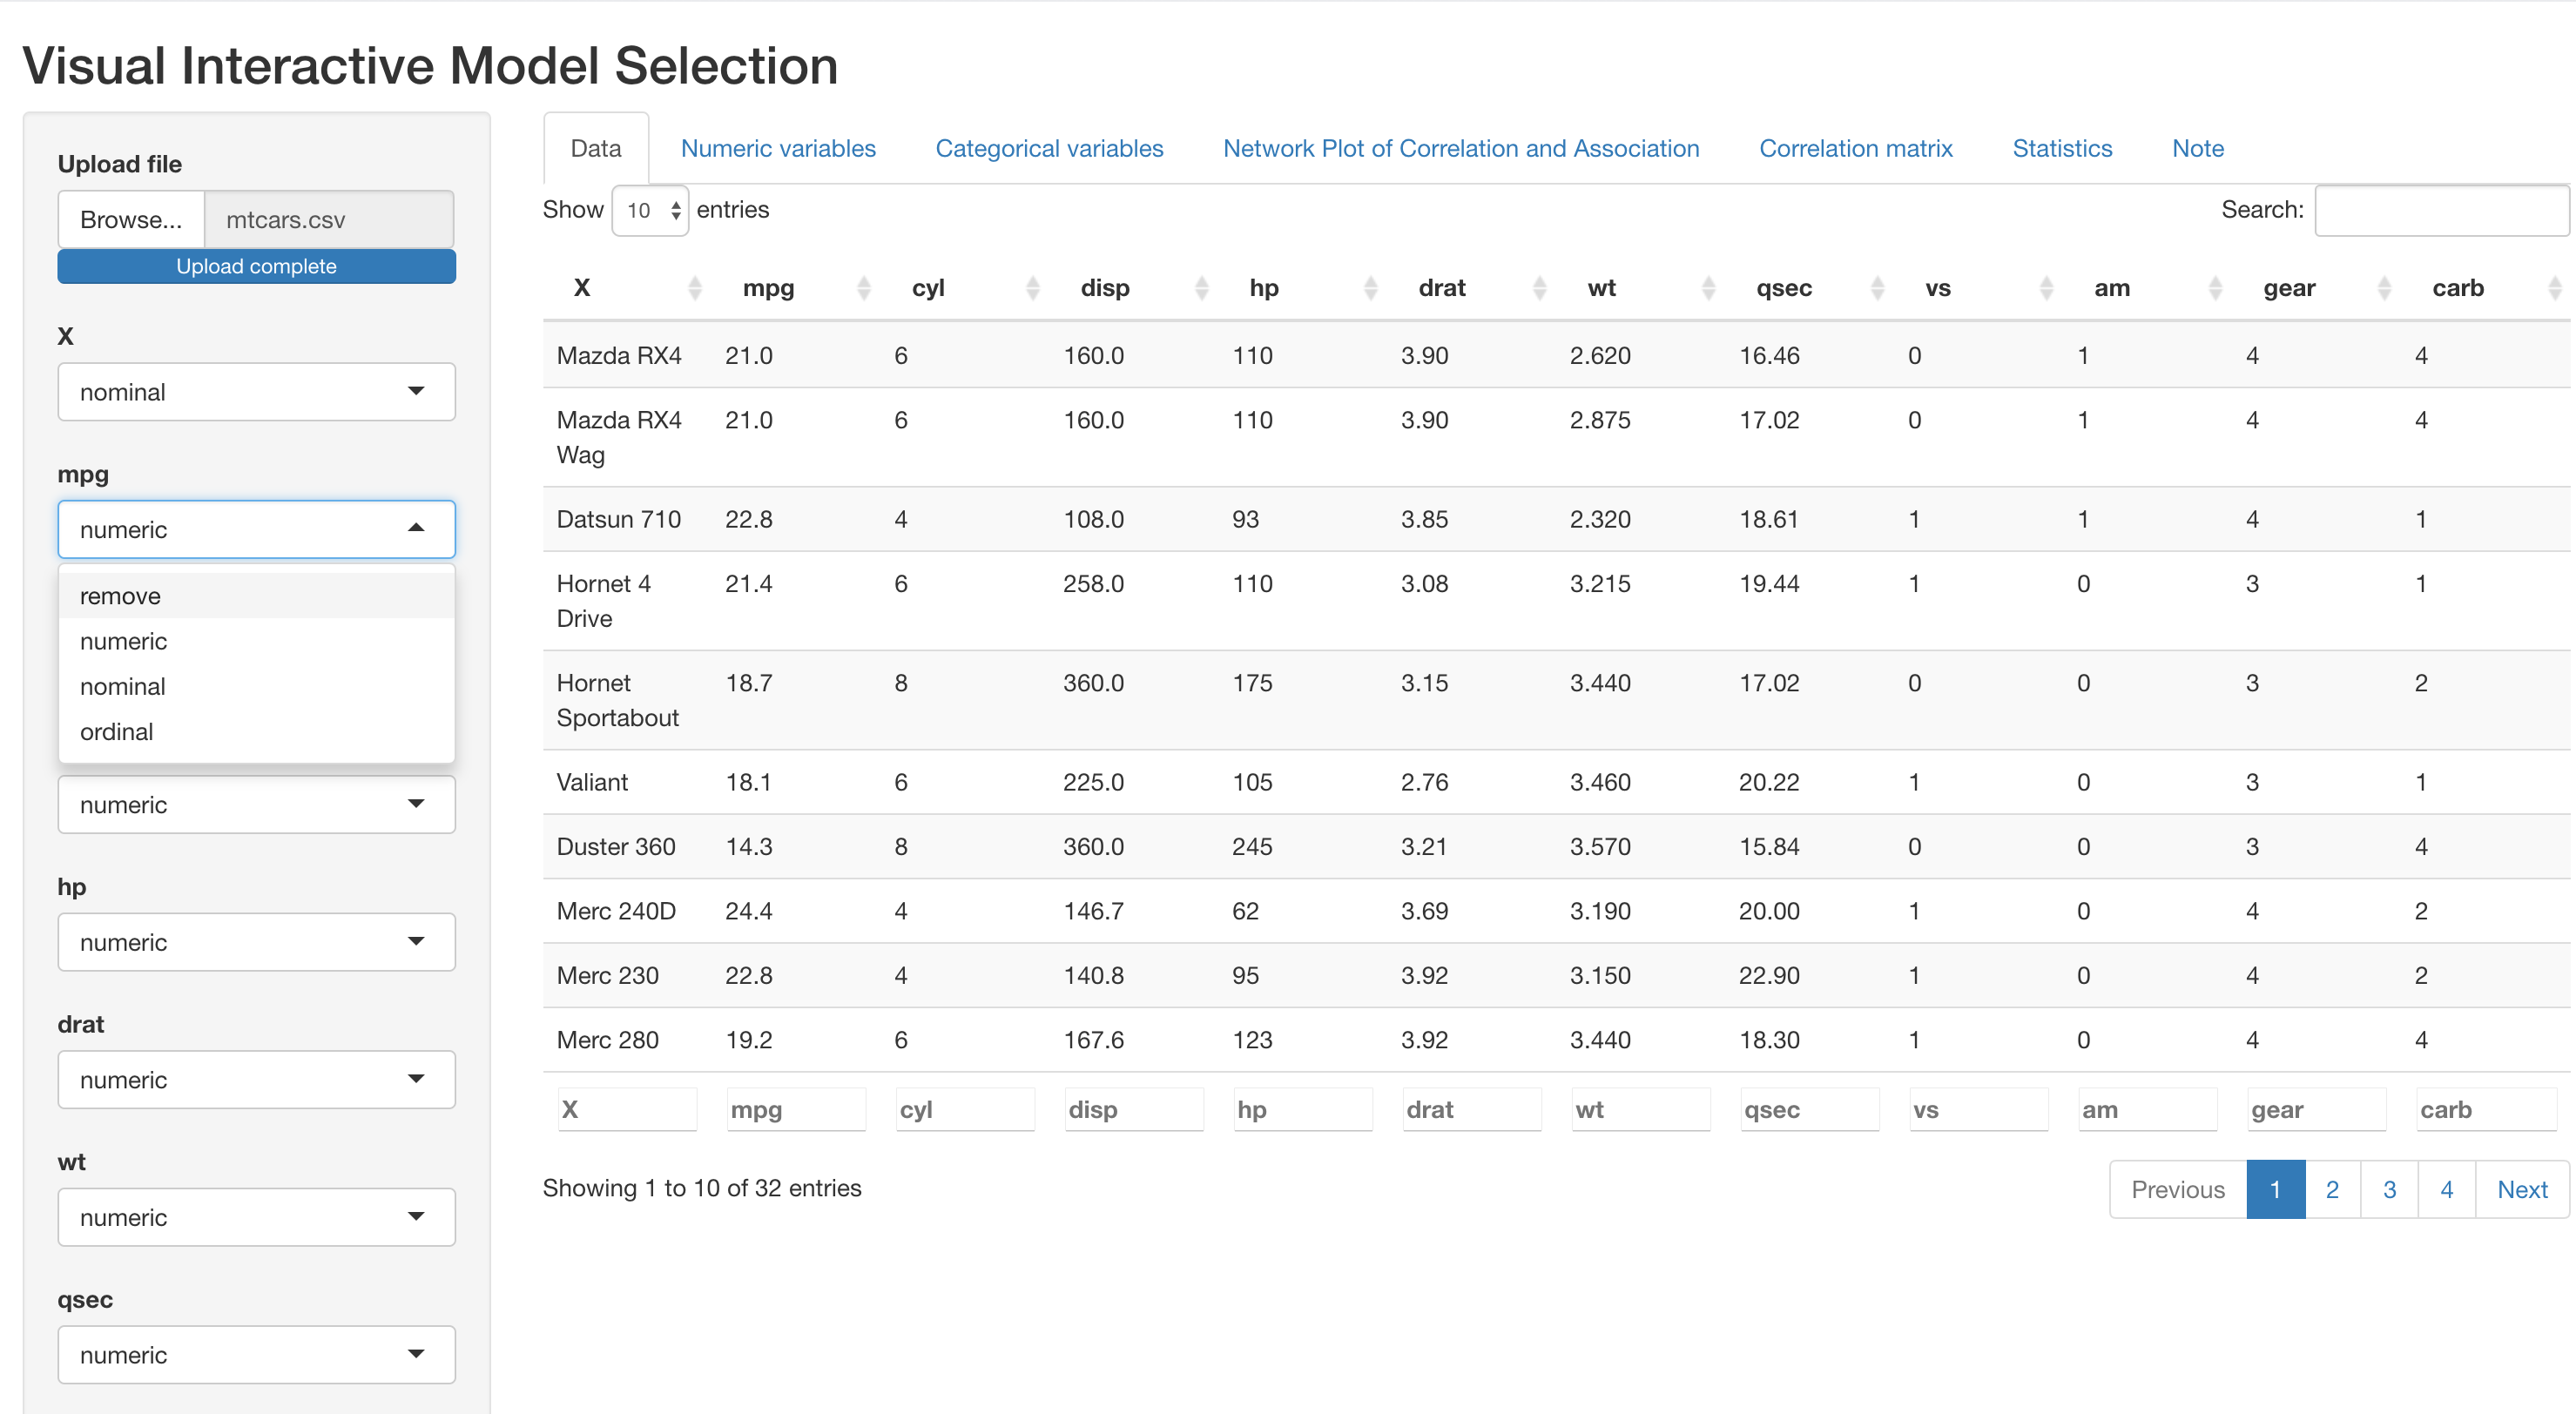Screen dimensions: 2576x1414
Task: Expand the X variable type dropdown
Action: (256, 392)
